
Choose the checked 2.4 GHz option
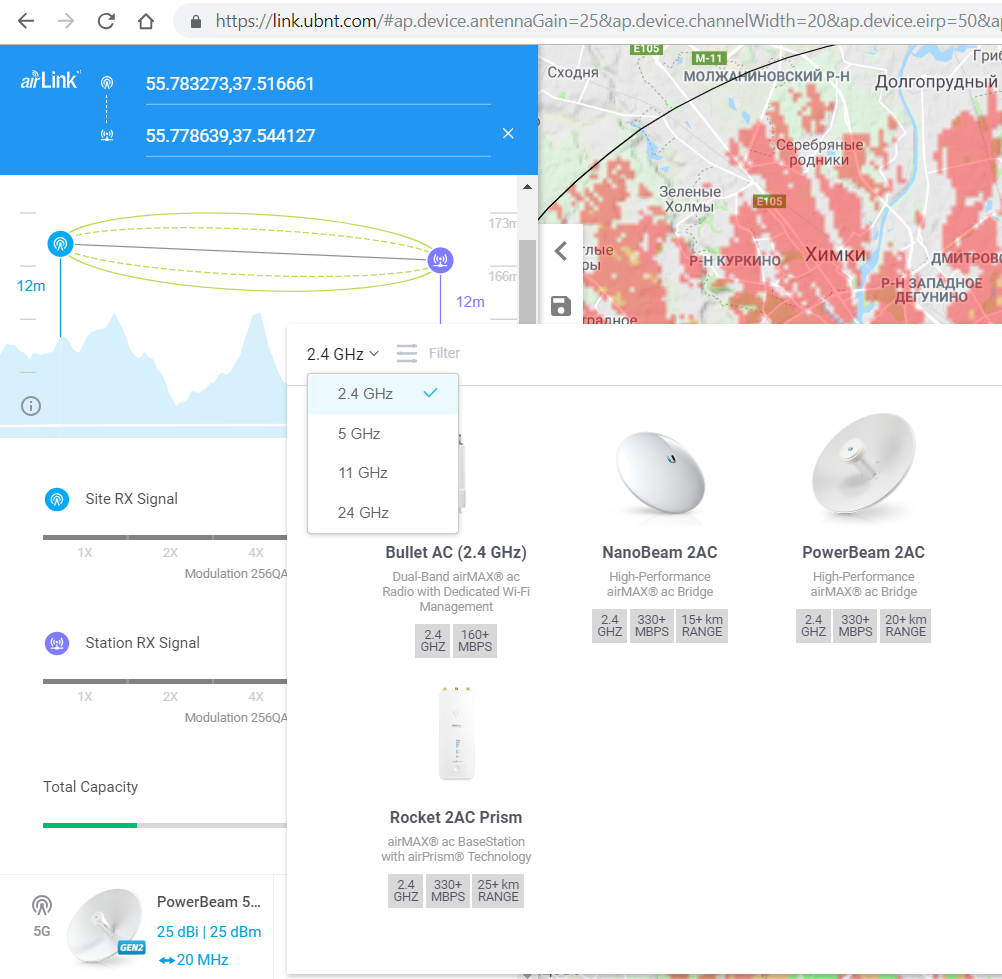click(383, 394)
